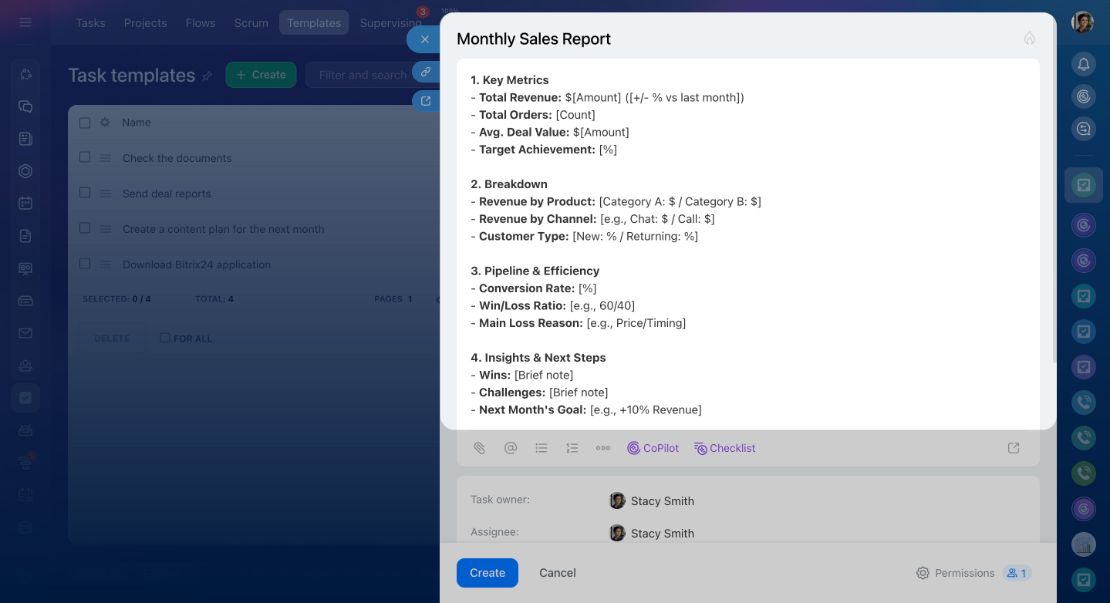Attach a file with the paperclip icon
1110x603 pixels.
coord(479,448)
